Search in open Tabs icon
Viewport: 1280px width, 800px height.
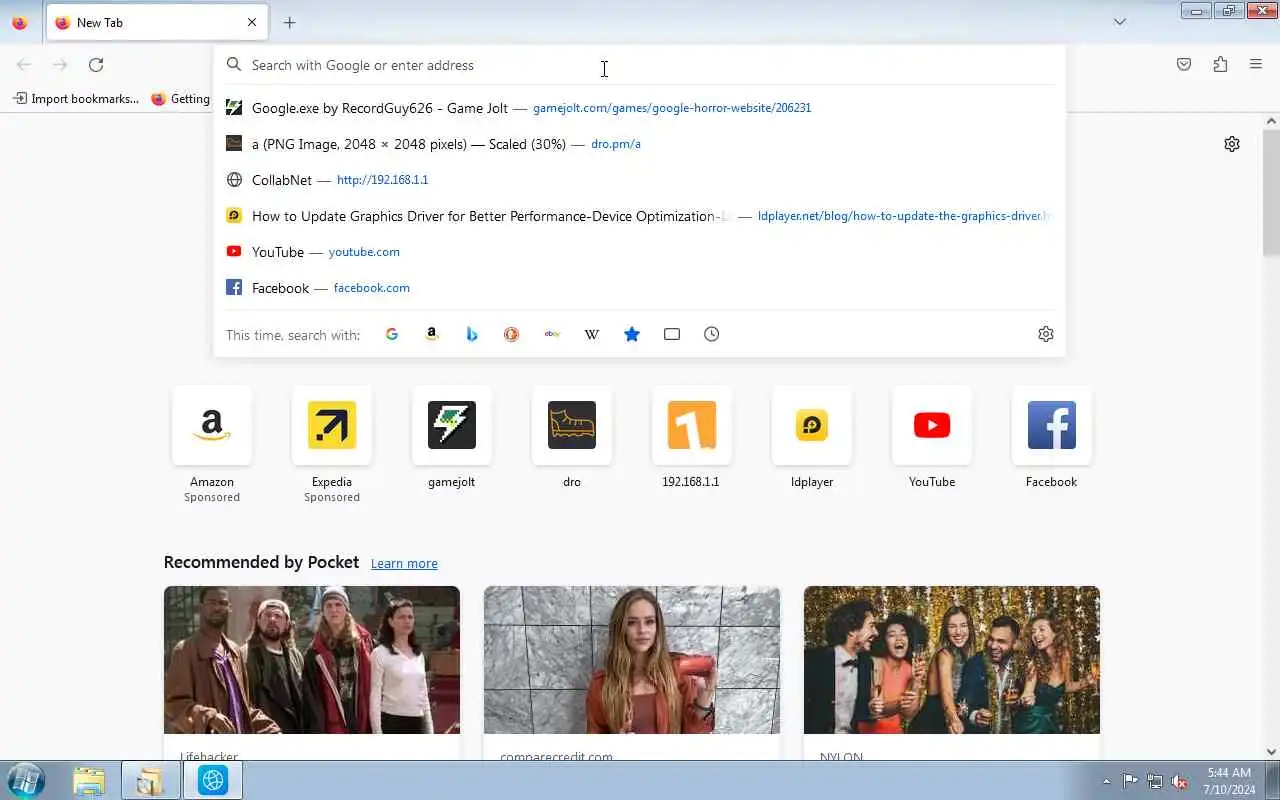click(672, 334)
